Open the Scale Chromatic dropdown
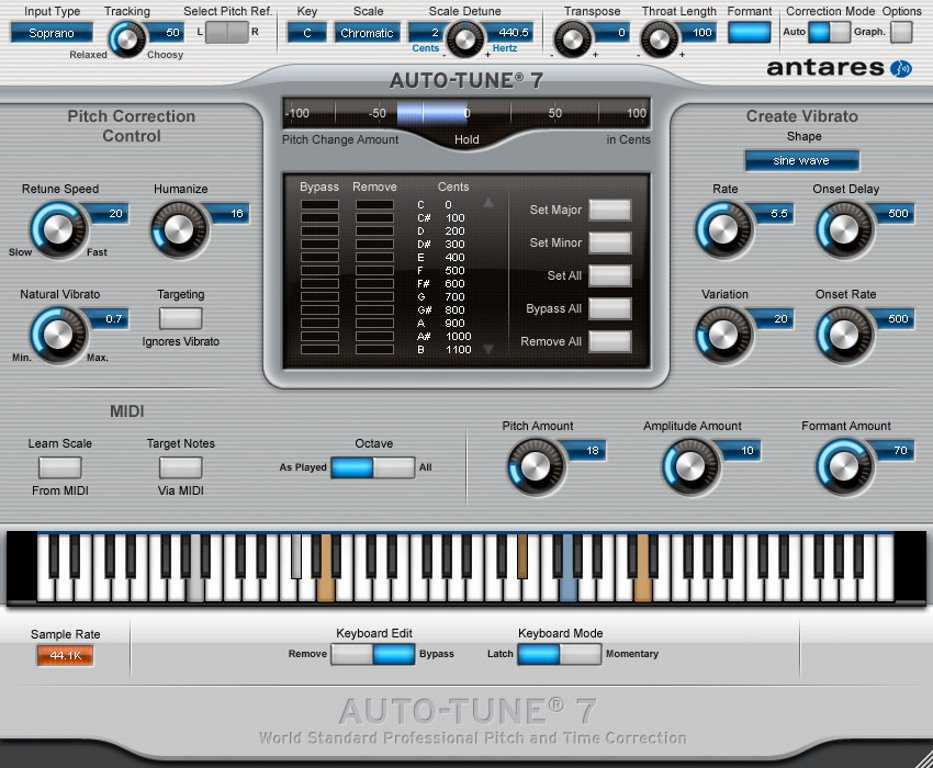The image size is (933, 768). point(367,33)
